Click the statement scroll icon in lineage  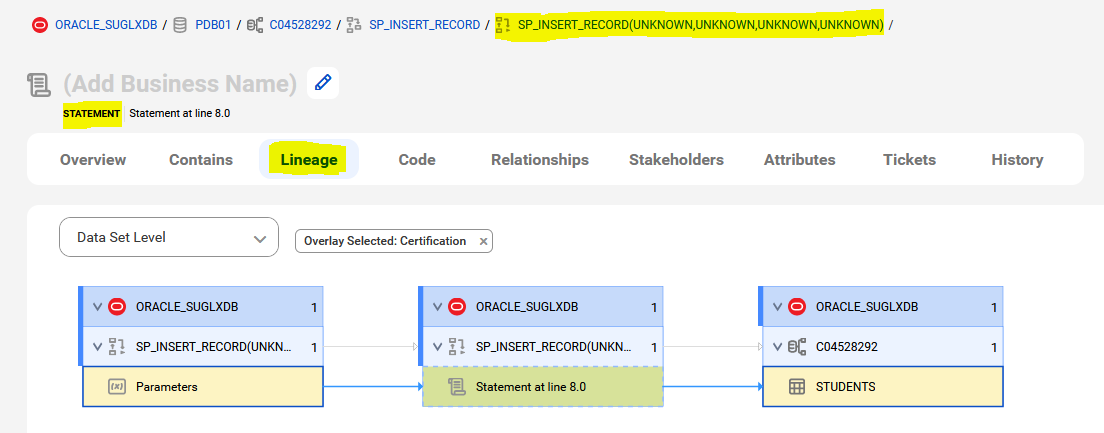click(457, 387)
